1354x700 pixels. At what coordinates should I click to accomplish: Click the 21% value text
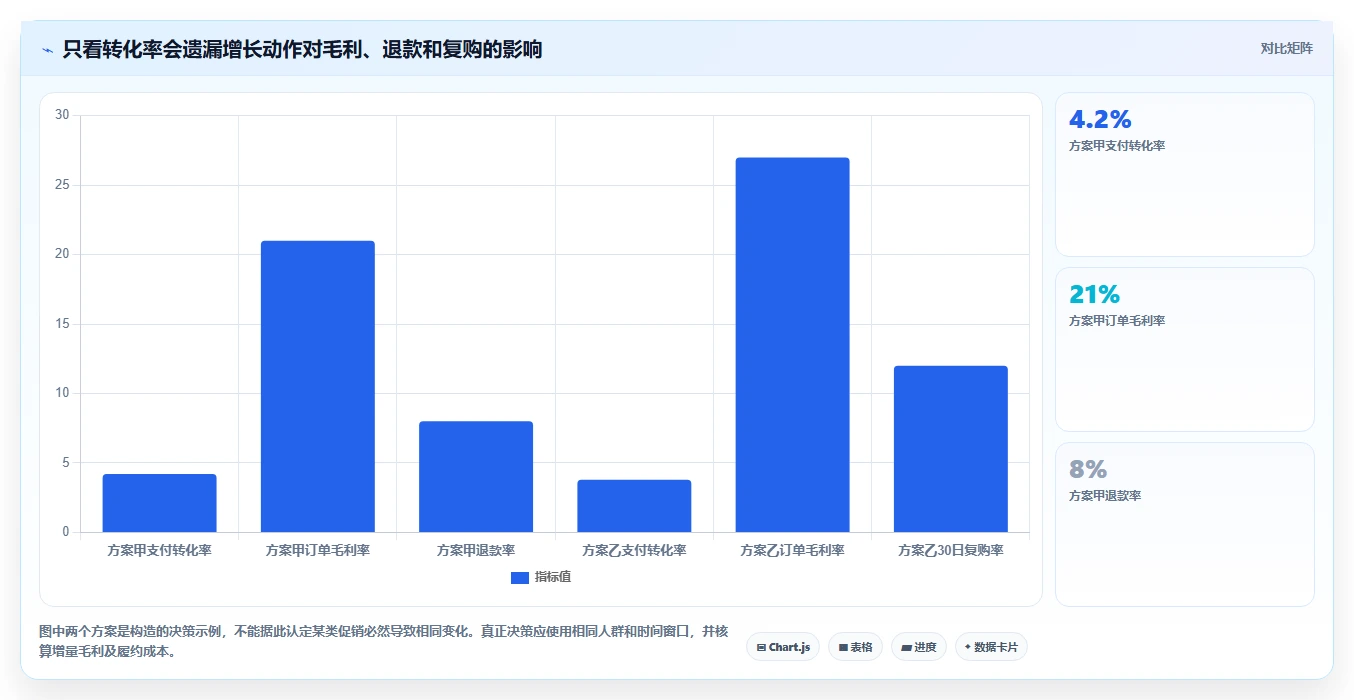[1094, 294]
